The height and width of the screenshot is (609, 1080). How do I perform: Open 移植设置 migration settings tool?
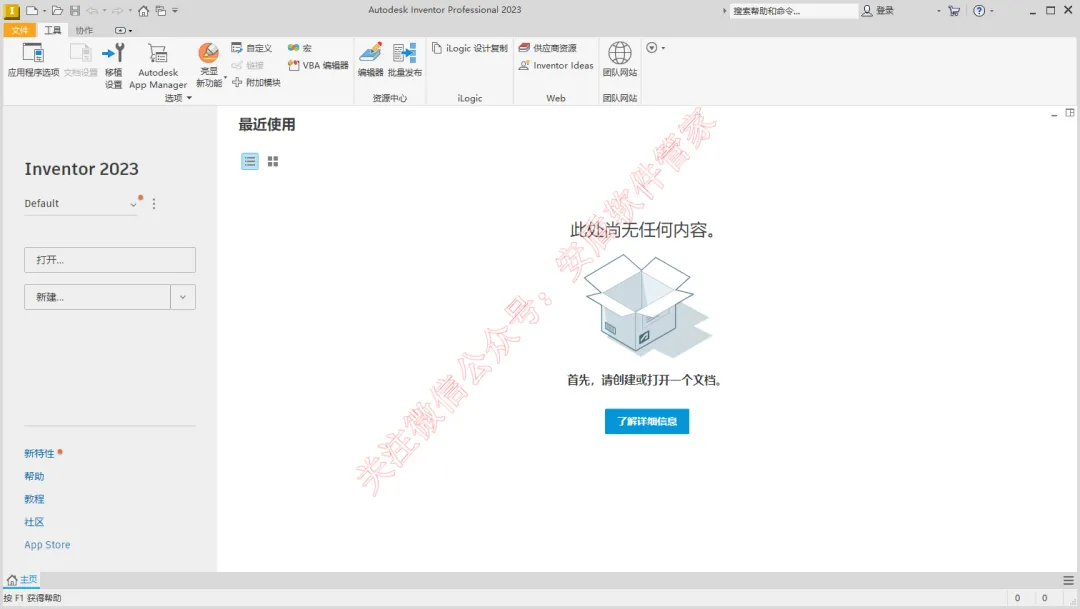(114, 65)
